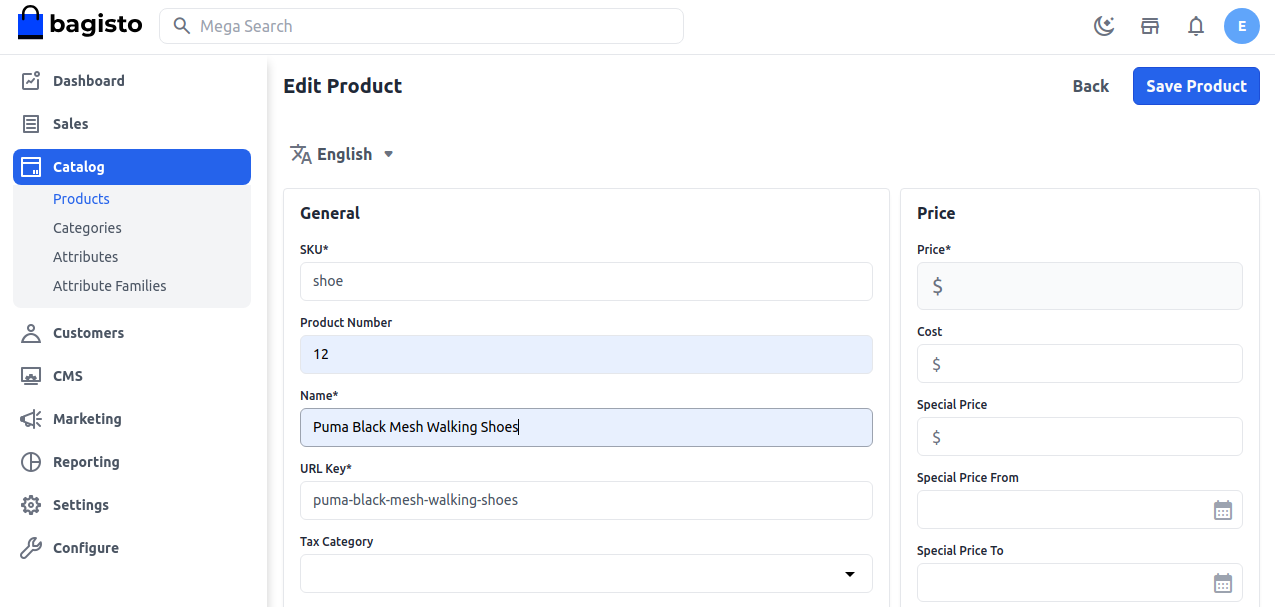This screenshot has height=607, width=1275.
Task: Open the calendar picker for Special Price From
Action: pos(1222,509)
